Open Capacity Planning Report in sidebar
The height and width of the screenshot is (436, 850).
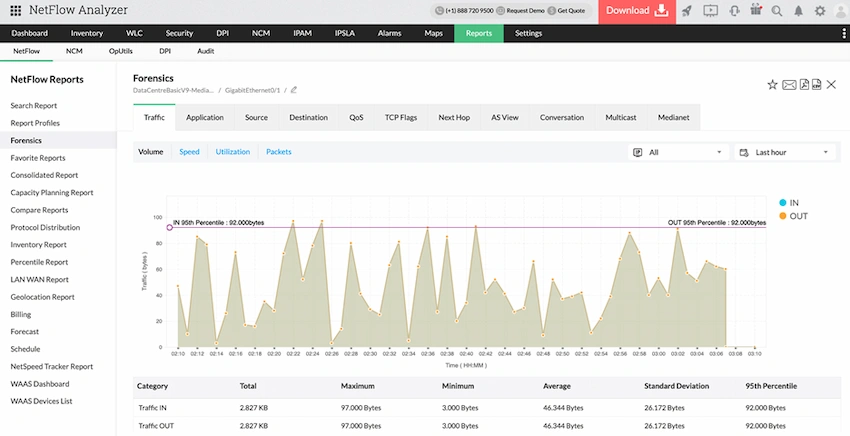(x=52, y=193)
